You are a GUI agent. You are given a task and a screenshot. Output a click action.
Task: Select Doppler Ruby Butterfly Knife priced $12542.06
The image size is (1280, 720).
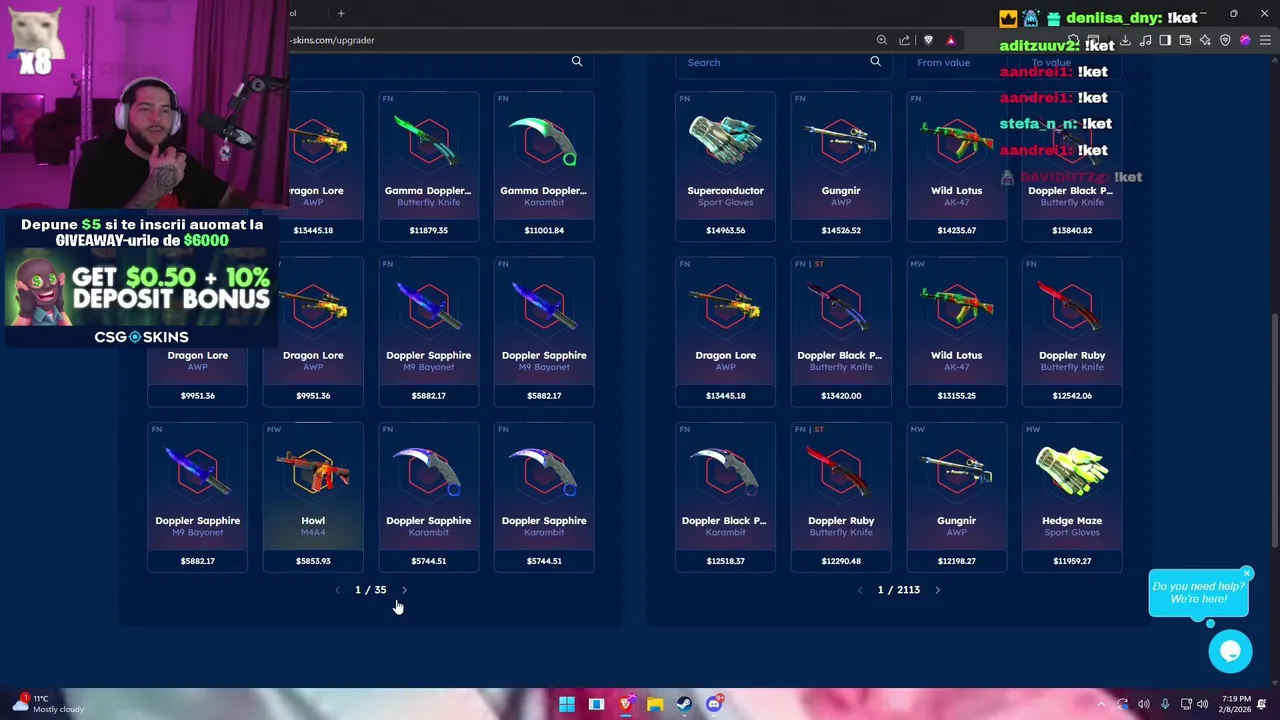1072,332
